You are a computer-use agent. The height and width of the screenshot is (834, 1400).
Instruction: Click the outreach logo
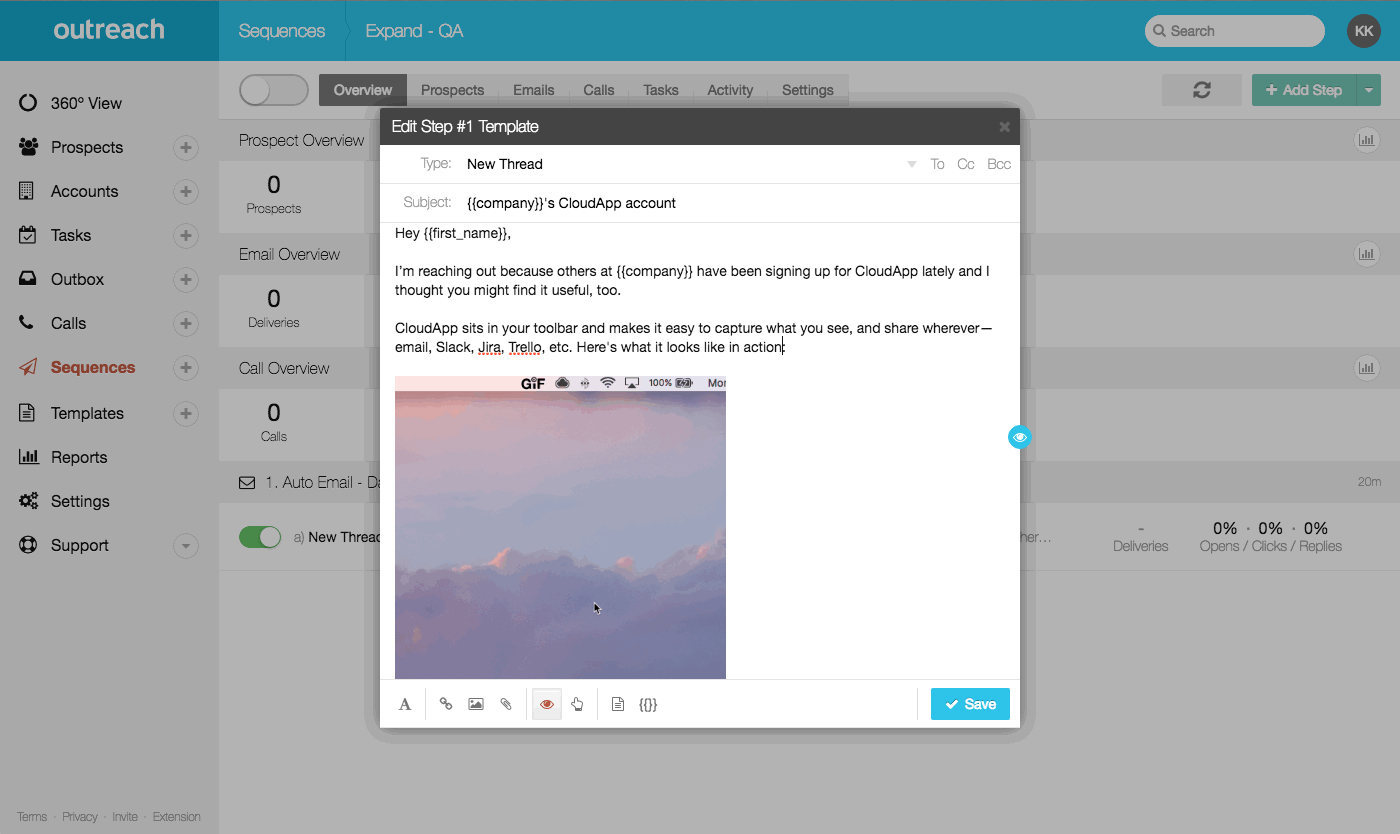pos(109,30)
